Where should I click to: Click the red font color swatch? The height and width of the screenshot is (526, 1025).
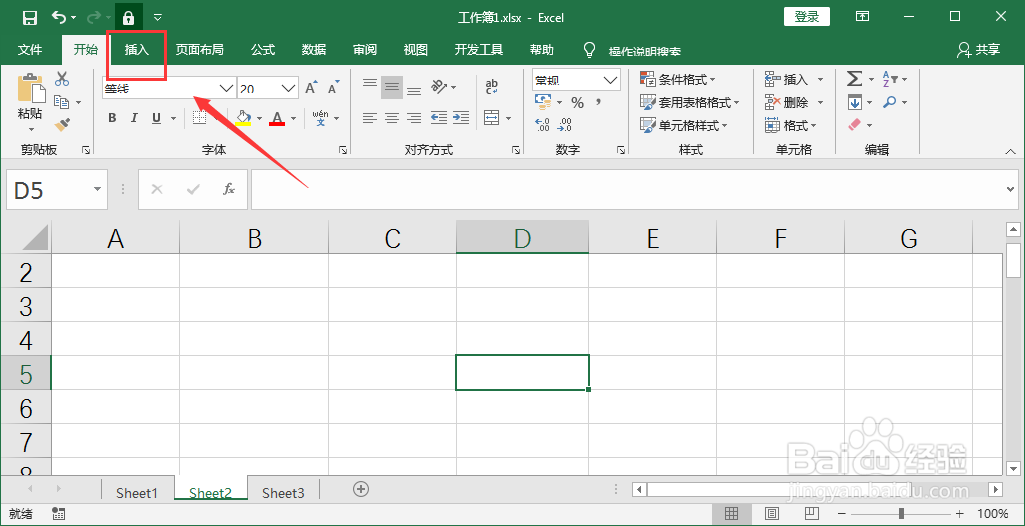277,118
